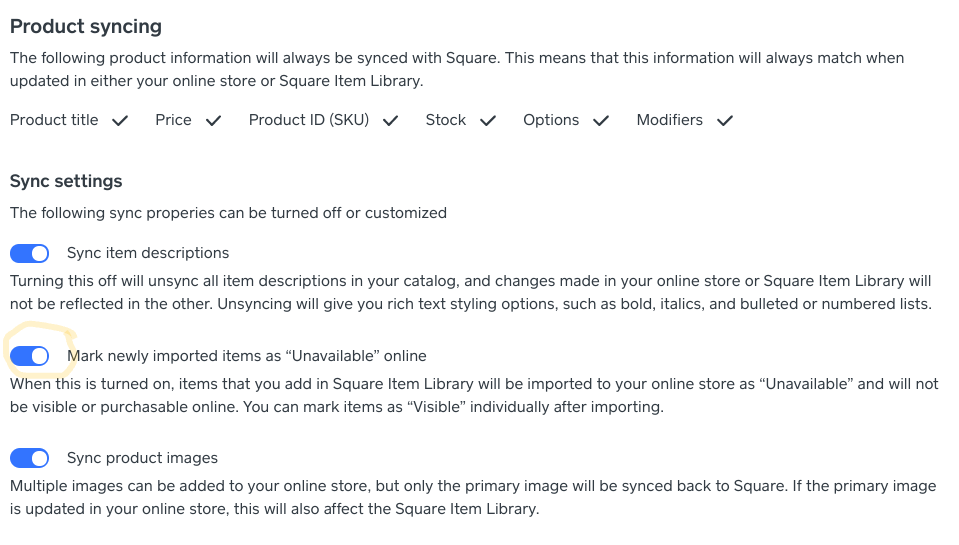Disable the Sync item descriptions toggle

[30, 253]
